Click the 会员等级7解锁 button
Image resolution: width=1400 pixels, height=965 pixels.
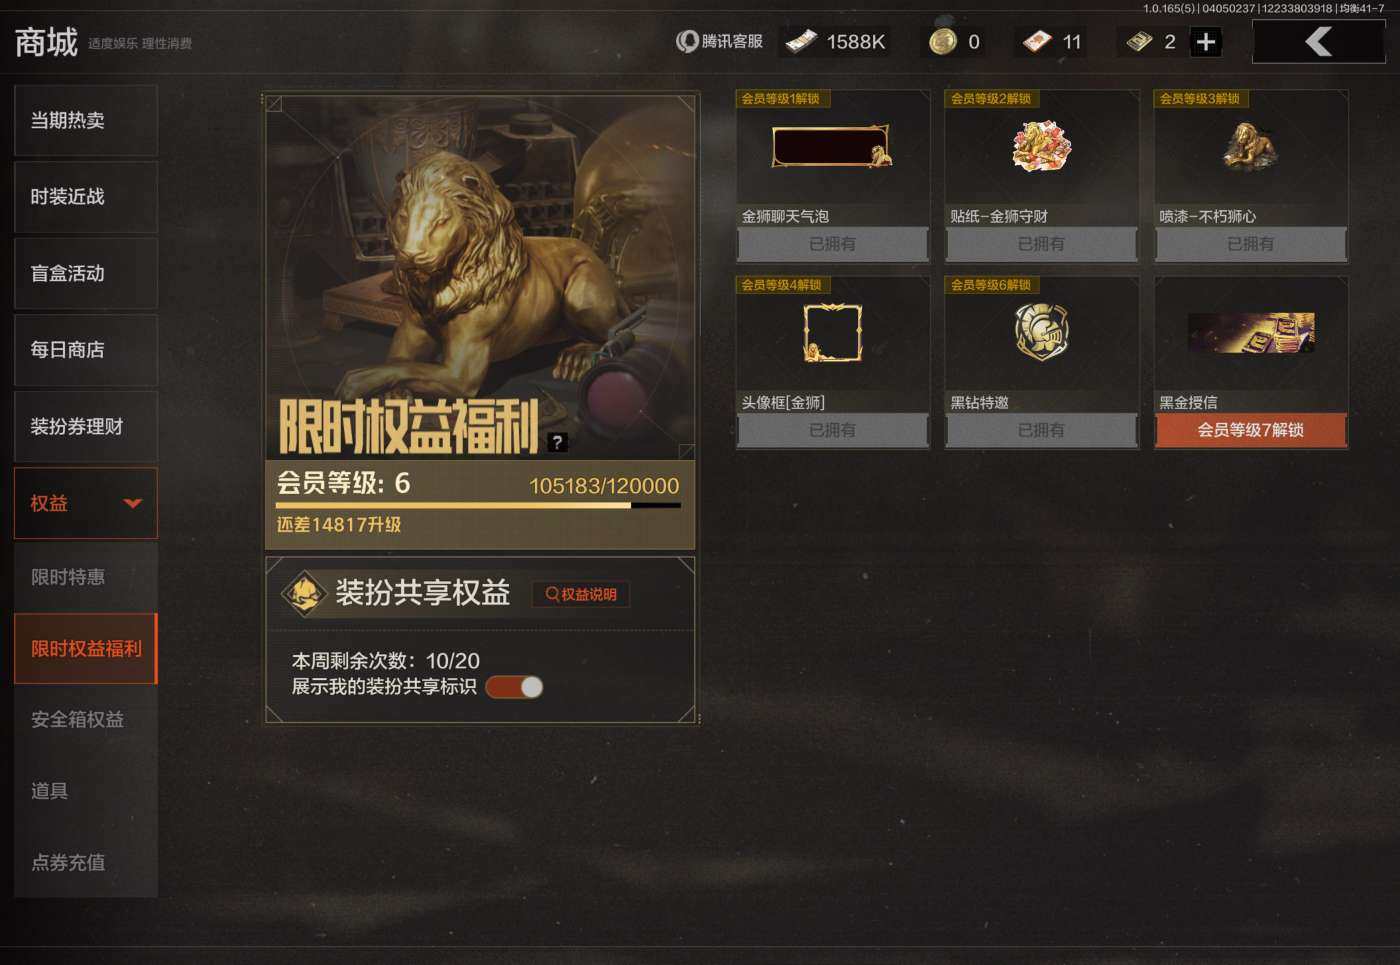(1250, 430)
